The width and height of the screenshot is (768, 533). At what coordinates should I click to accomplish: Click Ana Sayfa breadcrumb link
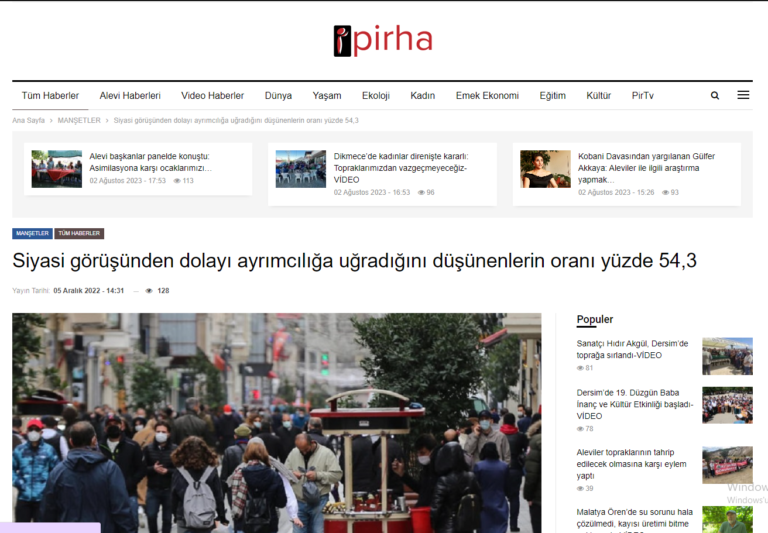(28, 120)
